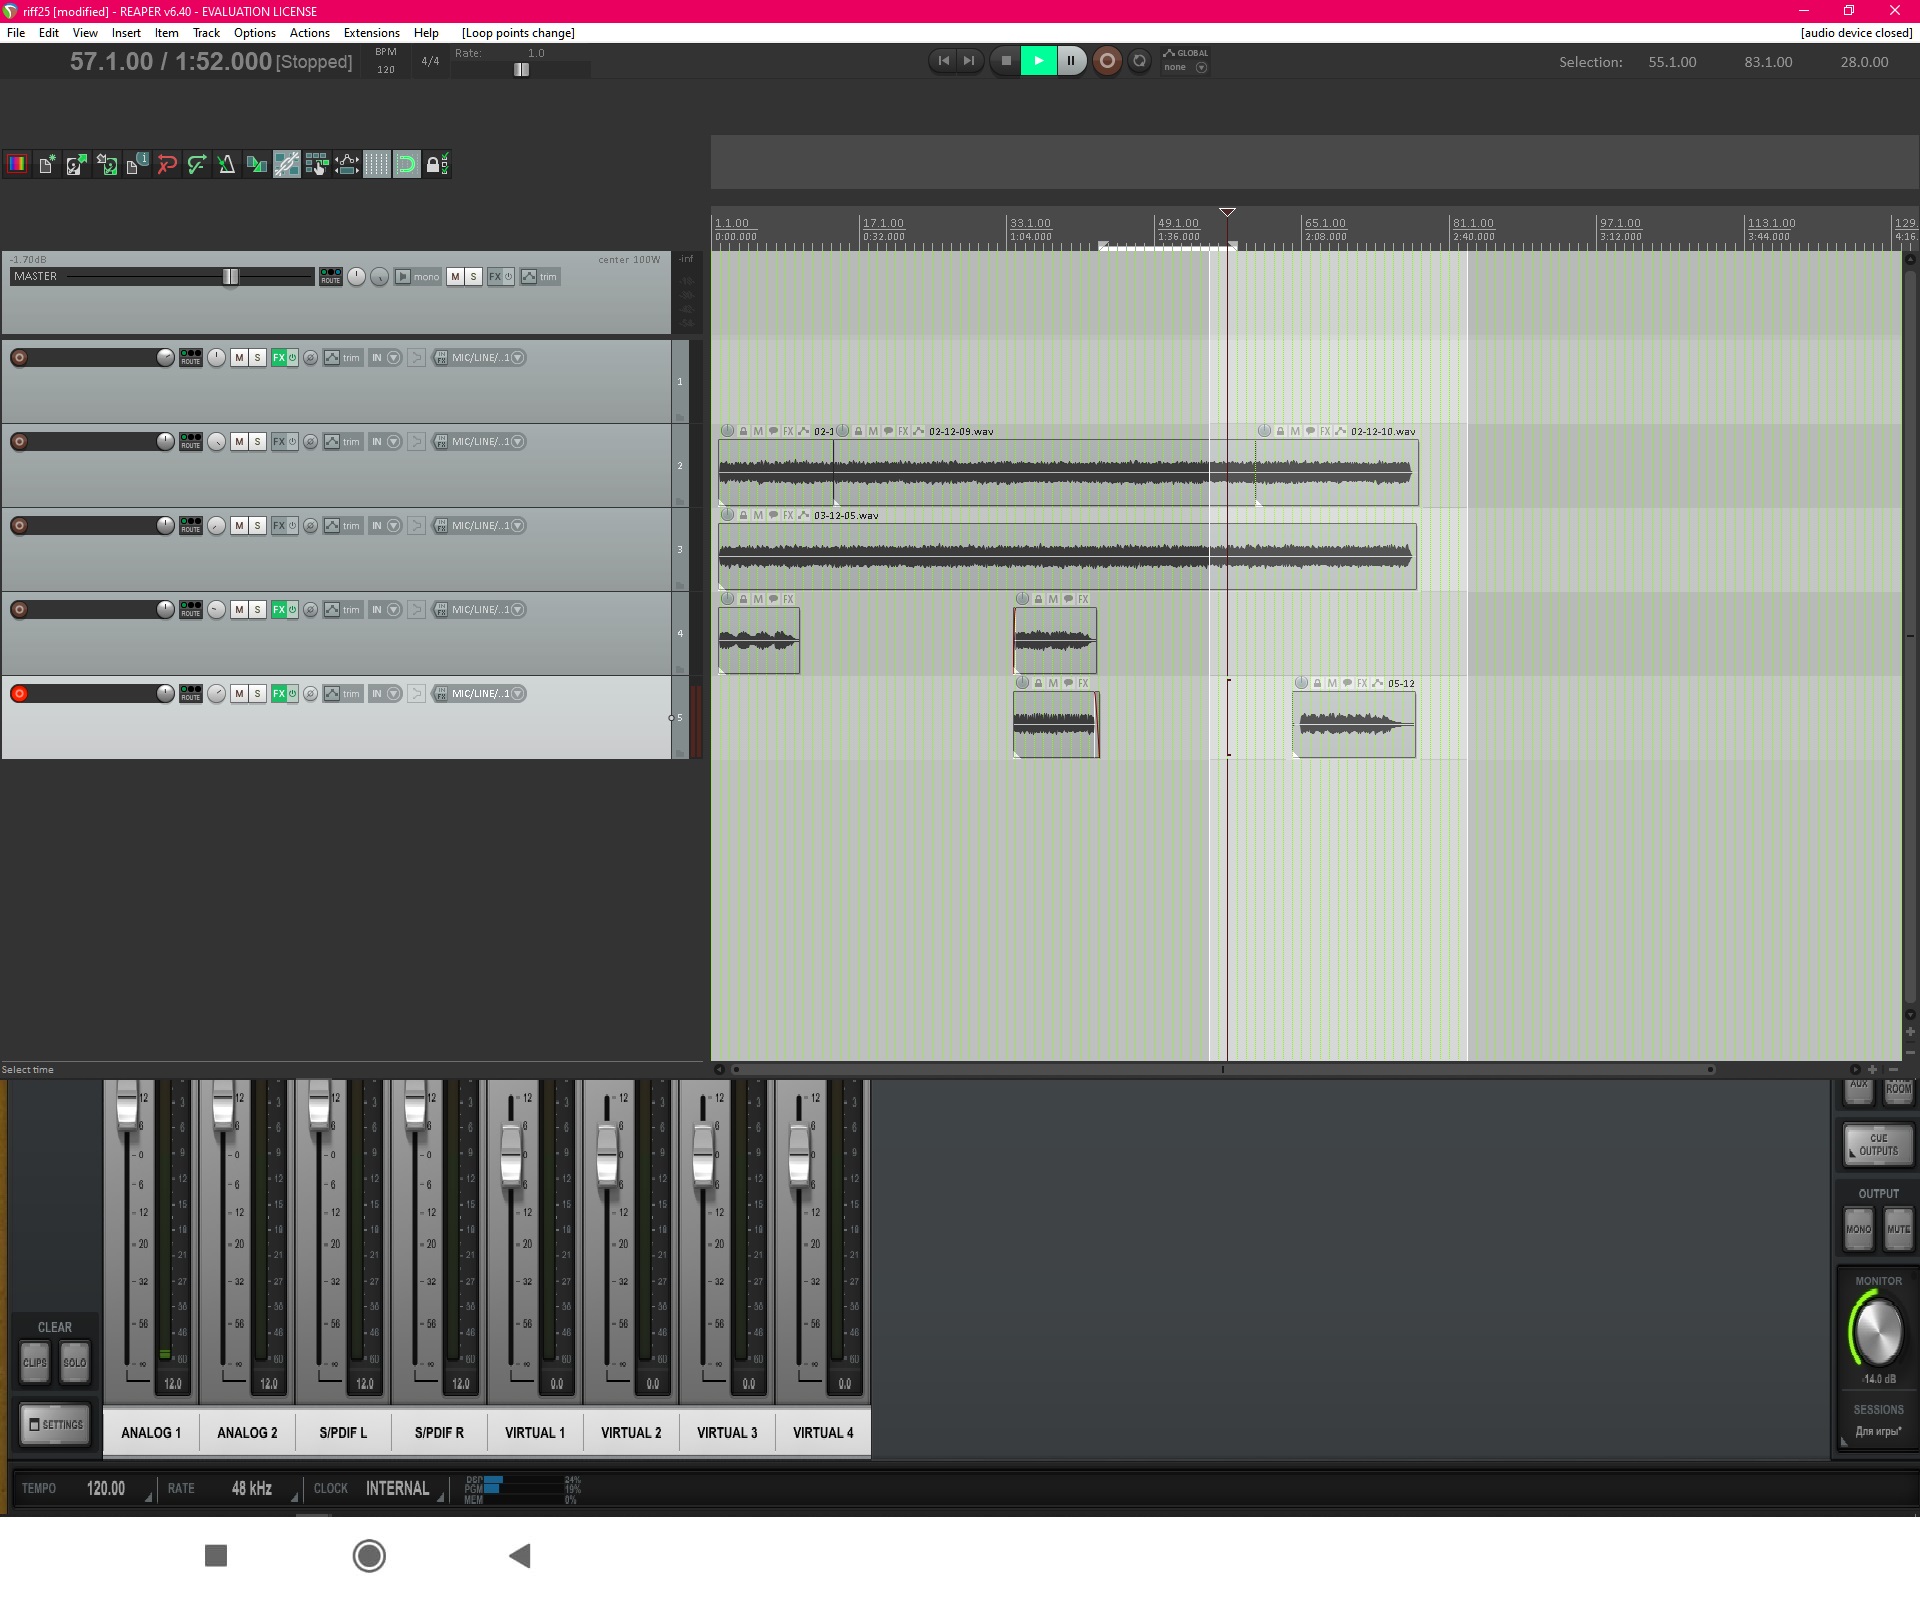The height and width of the screenshot is (1600, 1920).
Task: Mute track 1 with M button
Action: click(239, 358)
